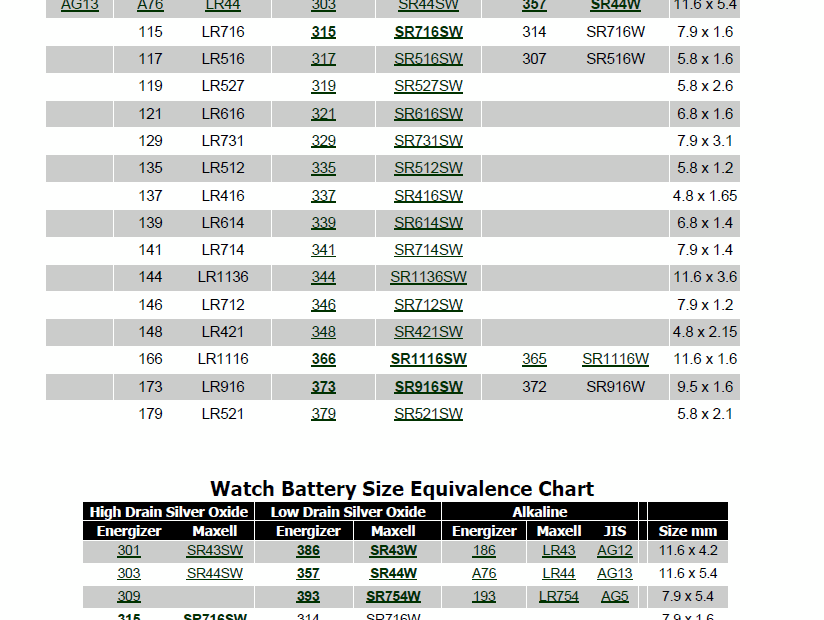Click the LR1136 cell text

tap(223, 277)
